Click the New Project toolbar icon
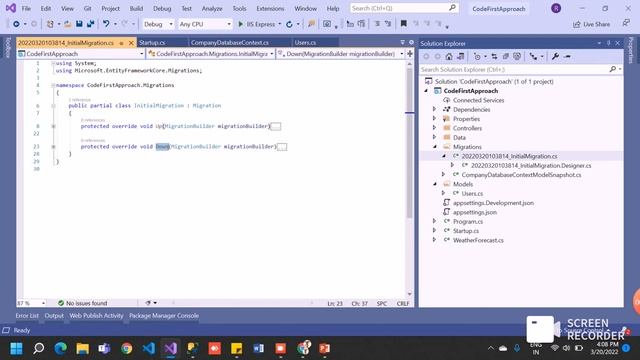 coord(50,24)
